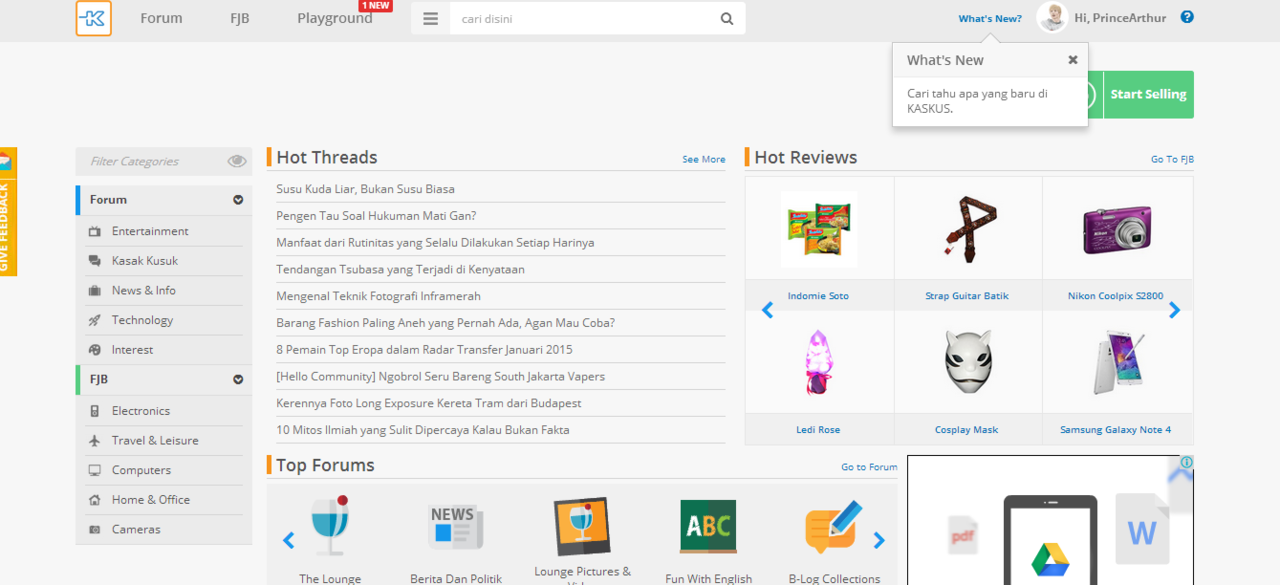Click the Kaskus logo icon

pos(93,18)
